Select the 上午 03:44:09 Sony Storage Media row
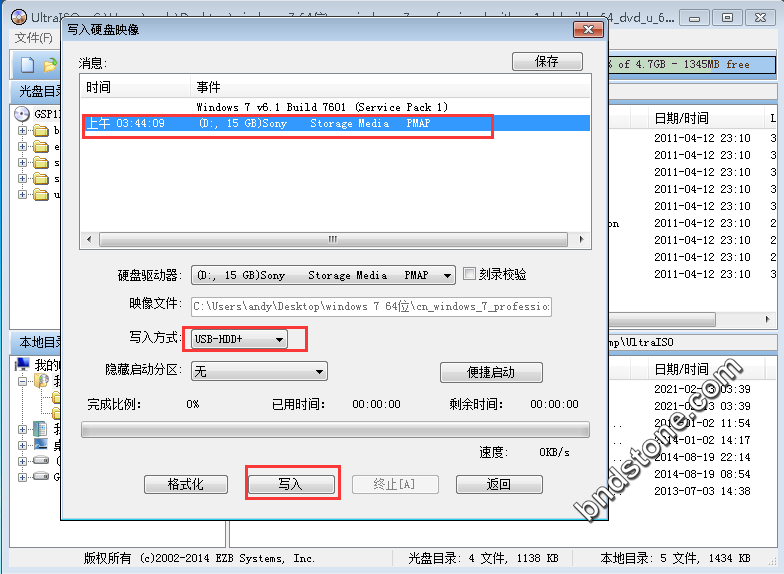The image size is (784, 574). 336,124
